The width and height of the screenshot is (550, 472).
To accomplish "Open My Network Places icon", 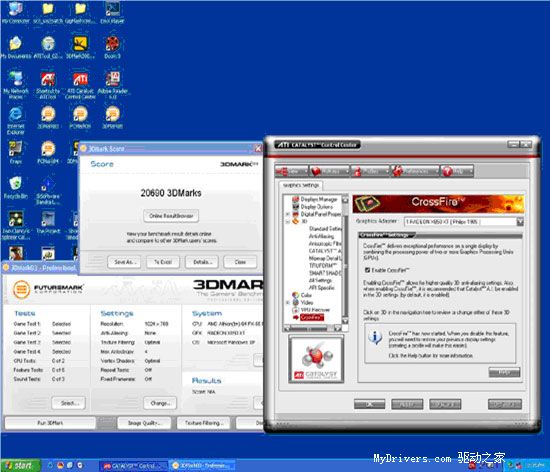I will [16, 85].
